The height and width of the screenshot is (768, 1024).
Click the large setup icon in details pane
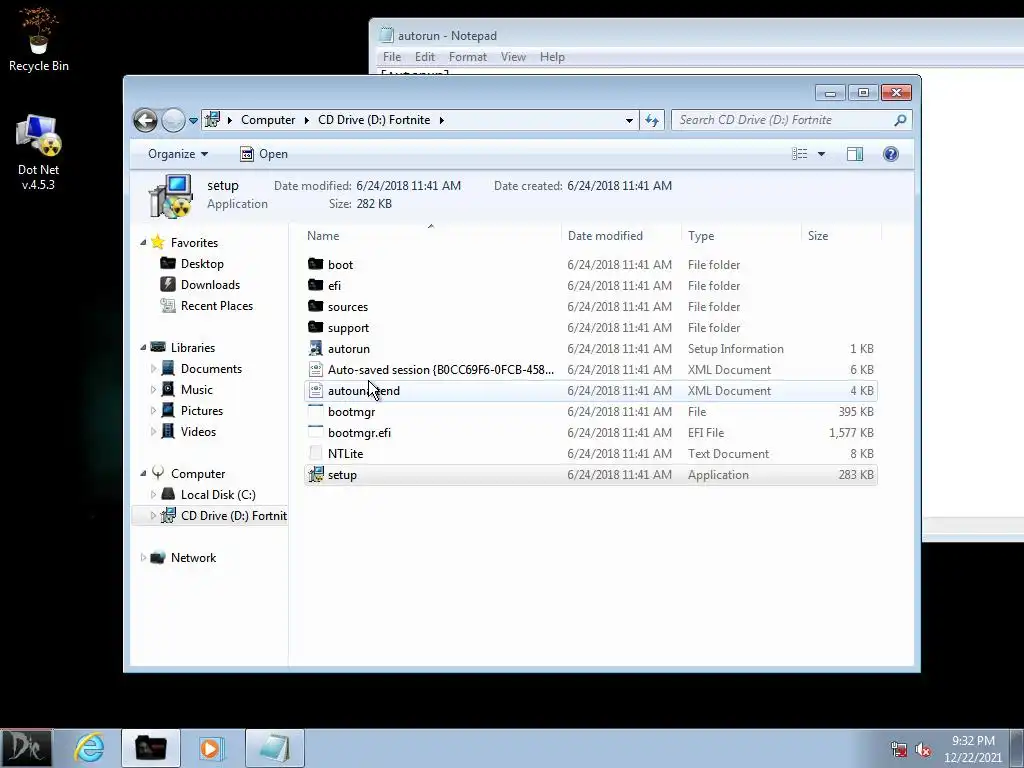pyautogui.click(x=170, y=195)
